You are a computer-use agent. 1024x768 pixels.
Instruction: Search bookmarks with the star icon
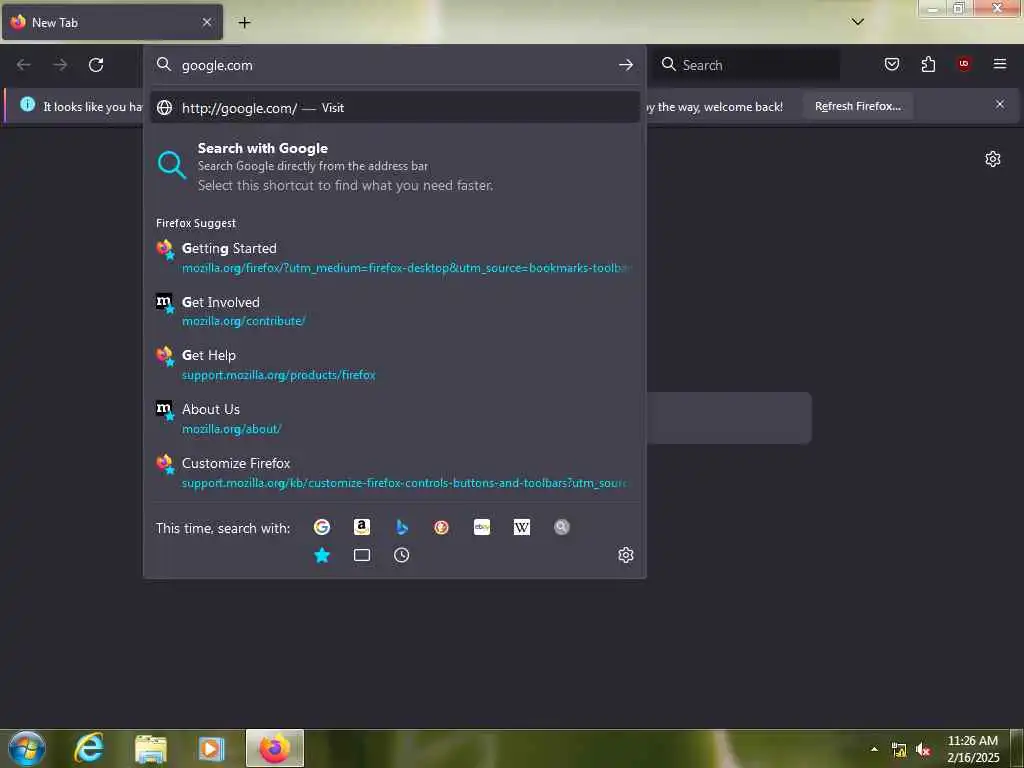pyautogui.click(x=321, y=555)
